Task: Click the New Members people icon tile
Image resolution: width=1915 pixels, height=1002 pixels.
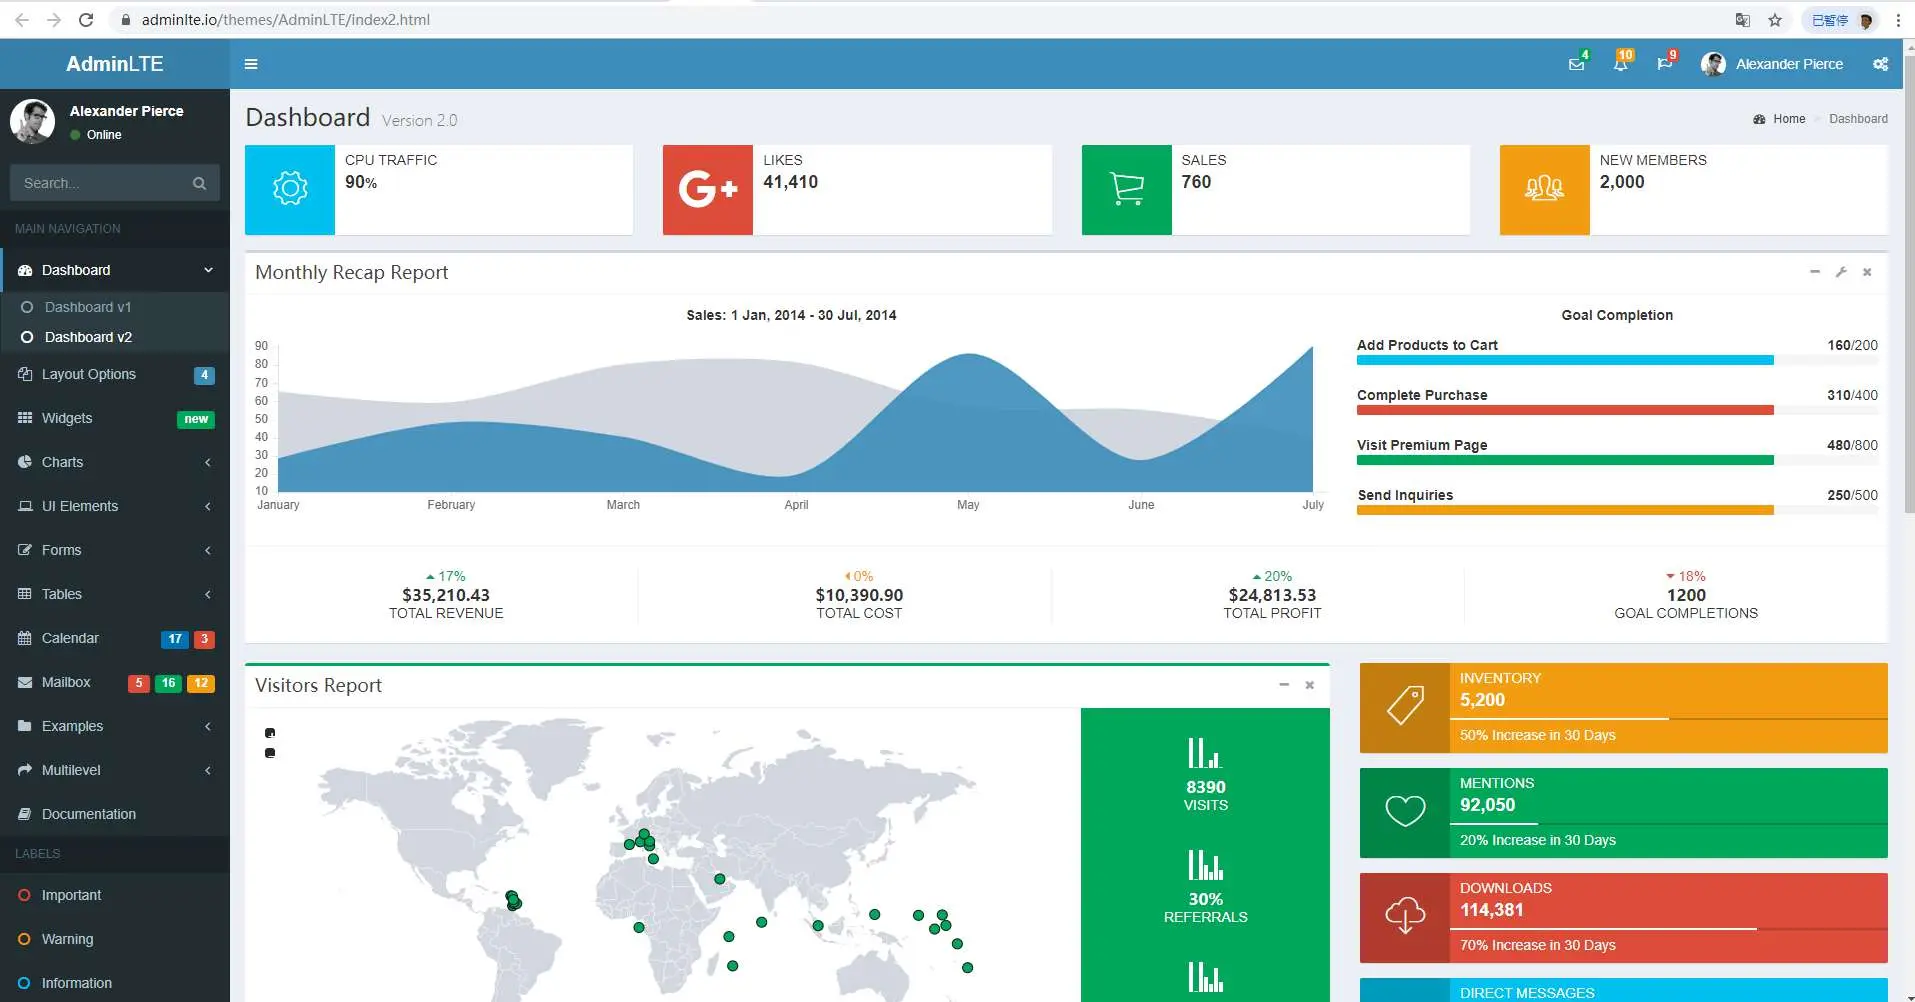Action: tap(1545, 190)
